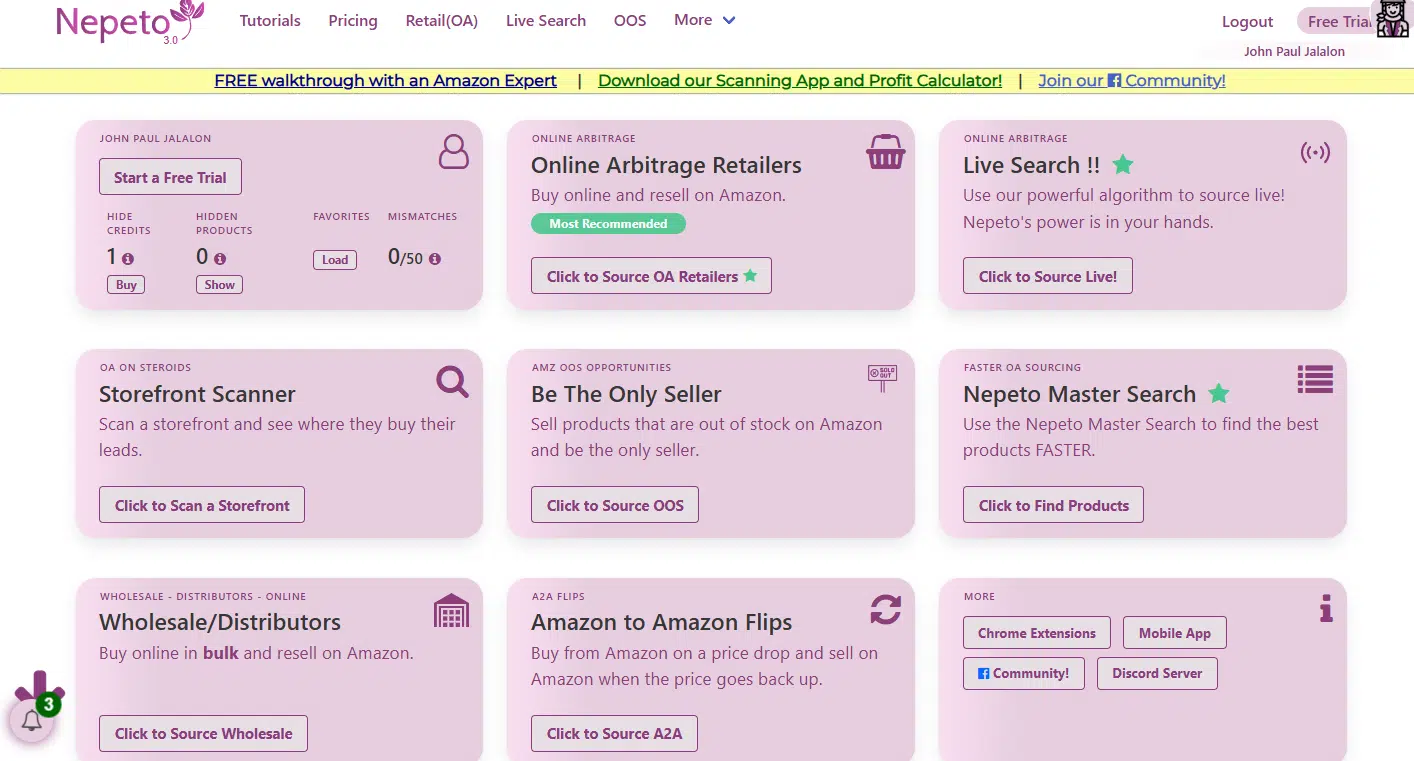Click the magnifier icon on Storefront Scanner card
1414x761 pixels.
point(452,381)
